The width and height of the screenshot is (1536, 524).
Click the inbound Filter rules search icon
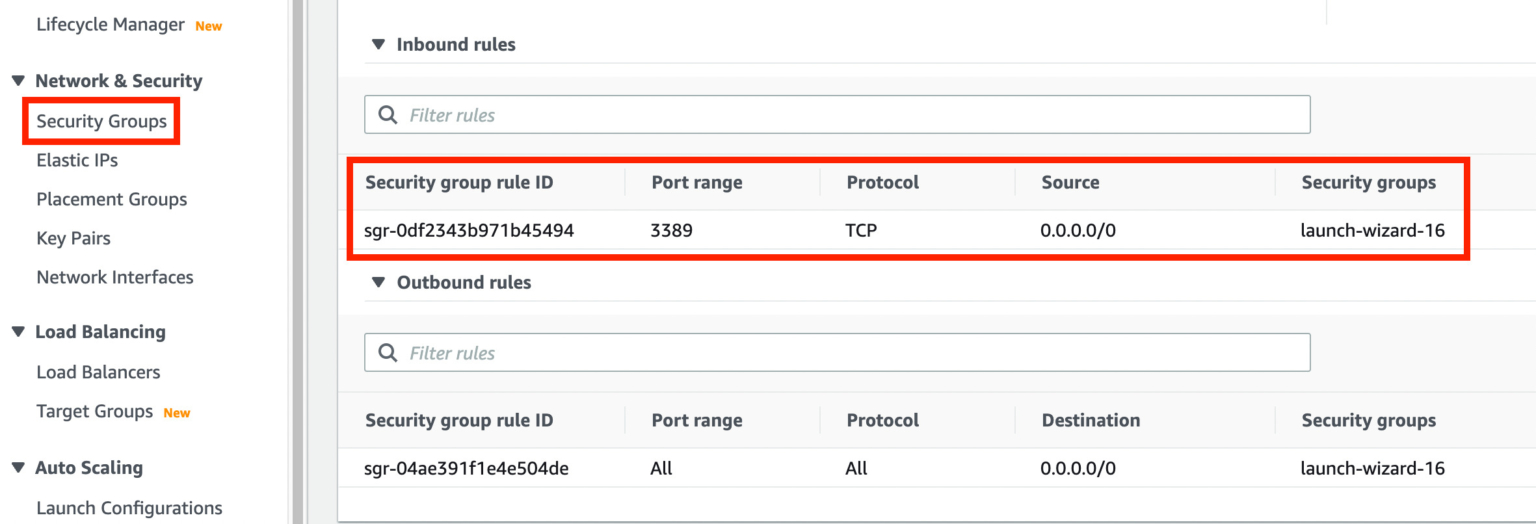(388, 115)
